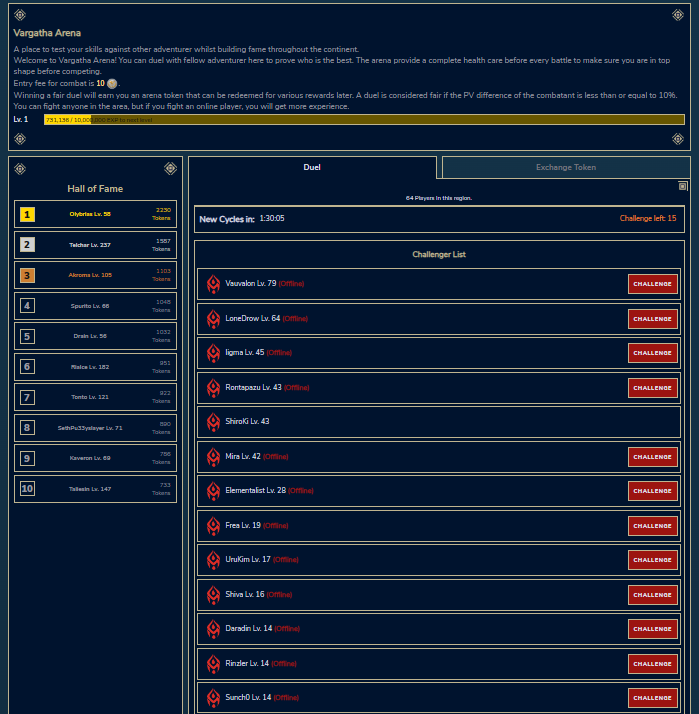Click the red emblem icon beside Shiva
Image resolution: width=699 pixels, height=714 pixels.
coord(213,595)
